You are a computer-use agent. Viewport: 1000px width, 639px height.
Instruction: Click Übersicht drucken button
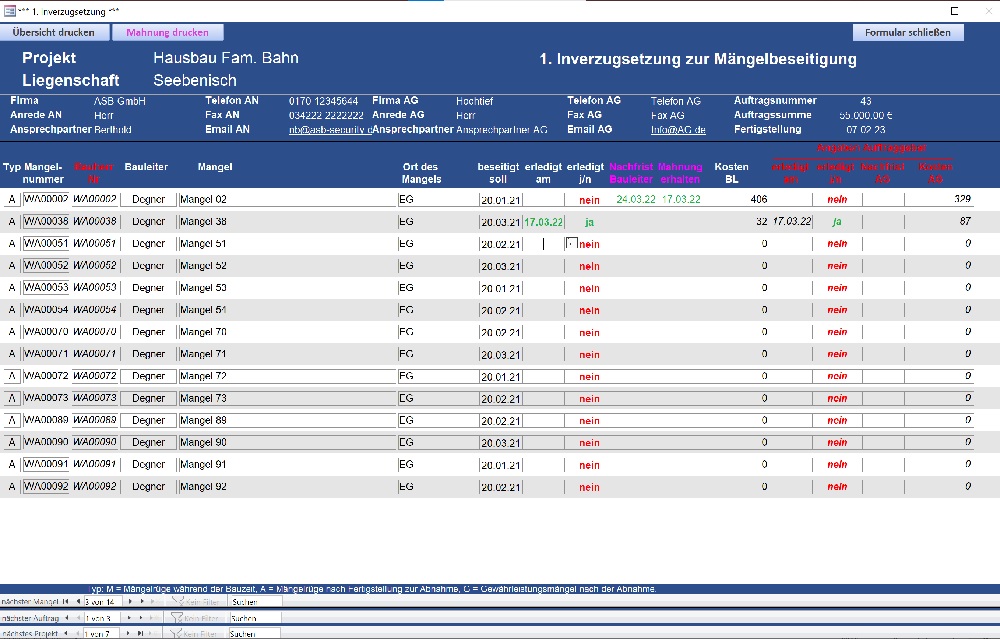point(54,33)
